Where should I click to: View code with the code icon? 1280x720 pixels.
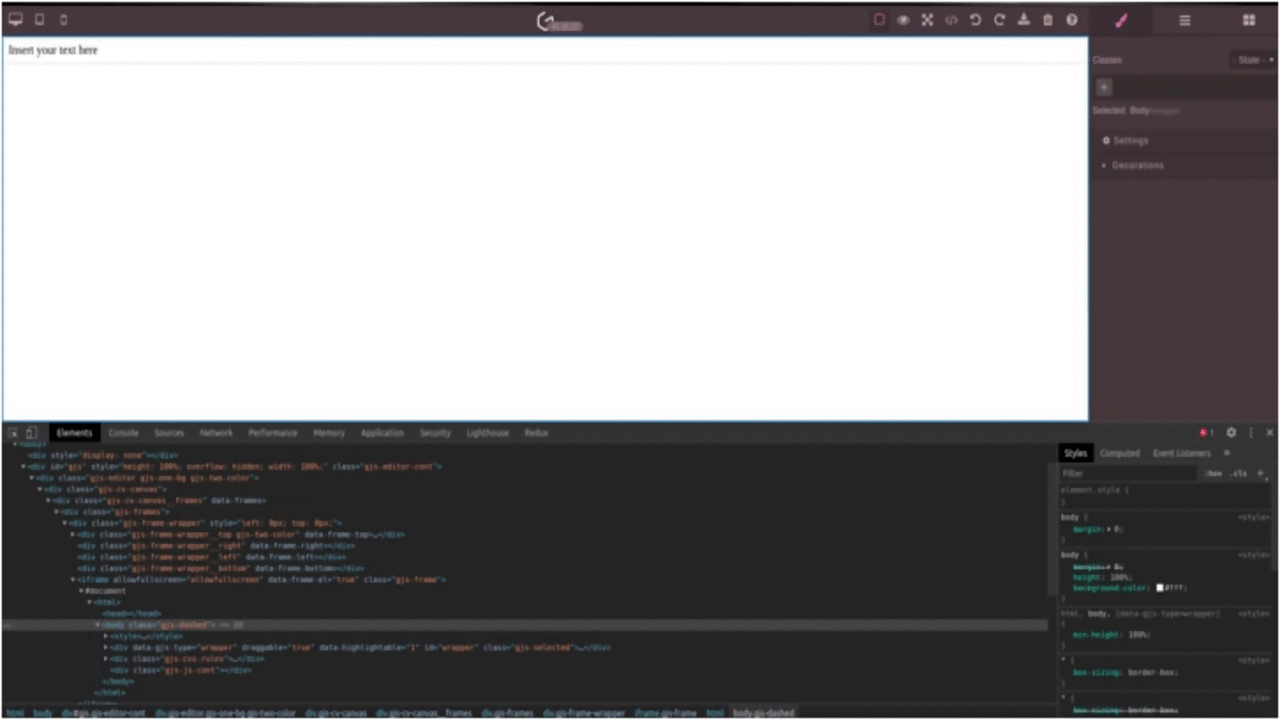coord(951,20)
